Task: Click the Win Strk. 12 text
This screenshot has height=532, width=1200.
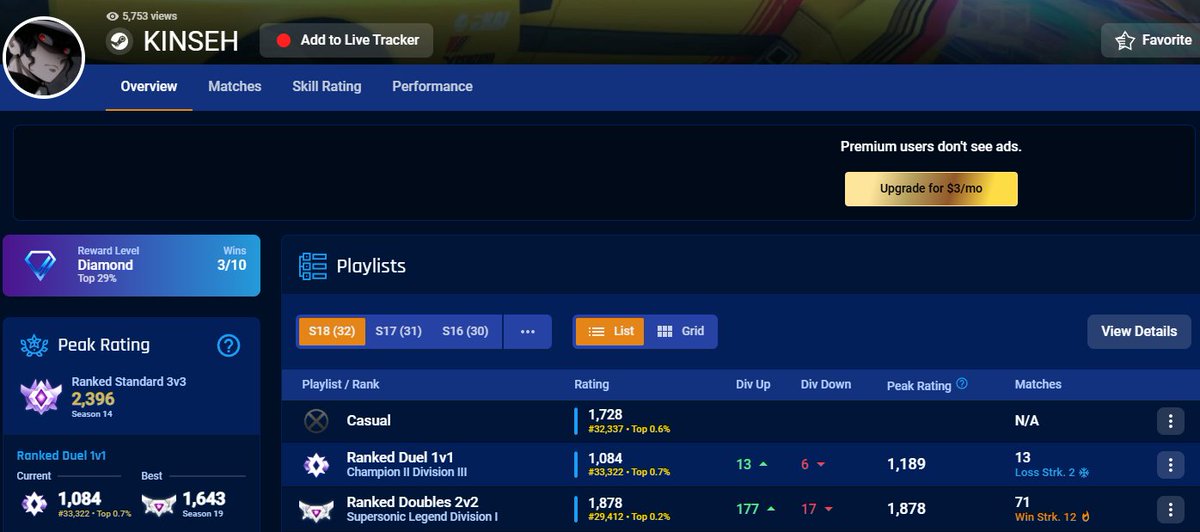Action: pyautogui.click(x=1045, y=516)
